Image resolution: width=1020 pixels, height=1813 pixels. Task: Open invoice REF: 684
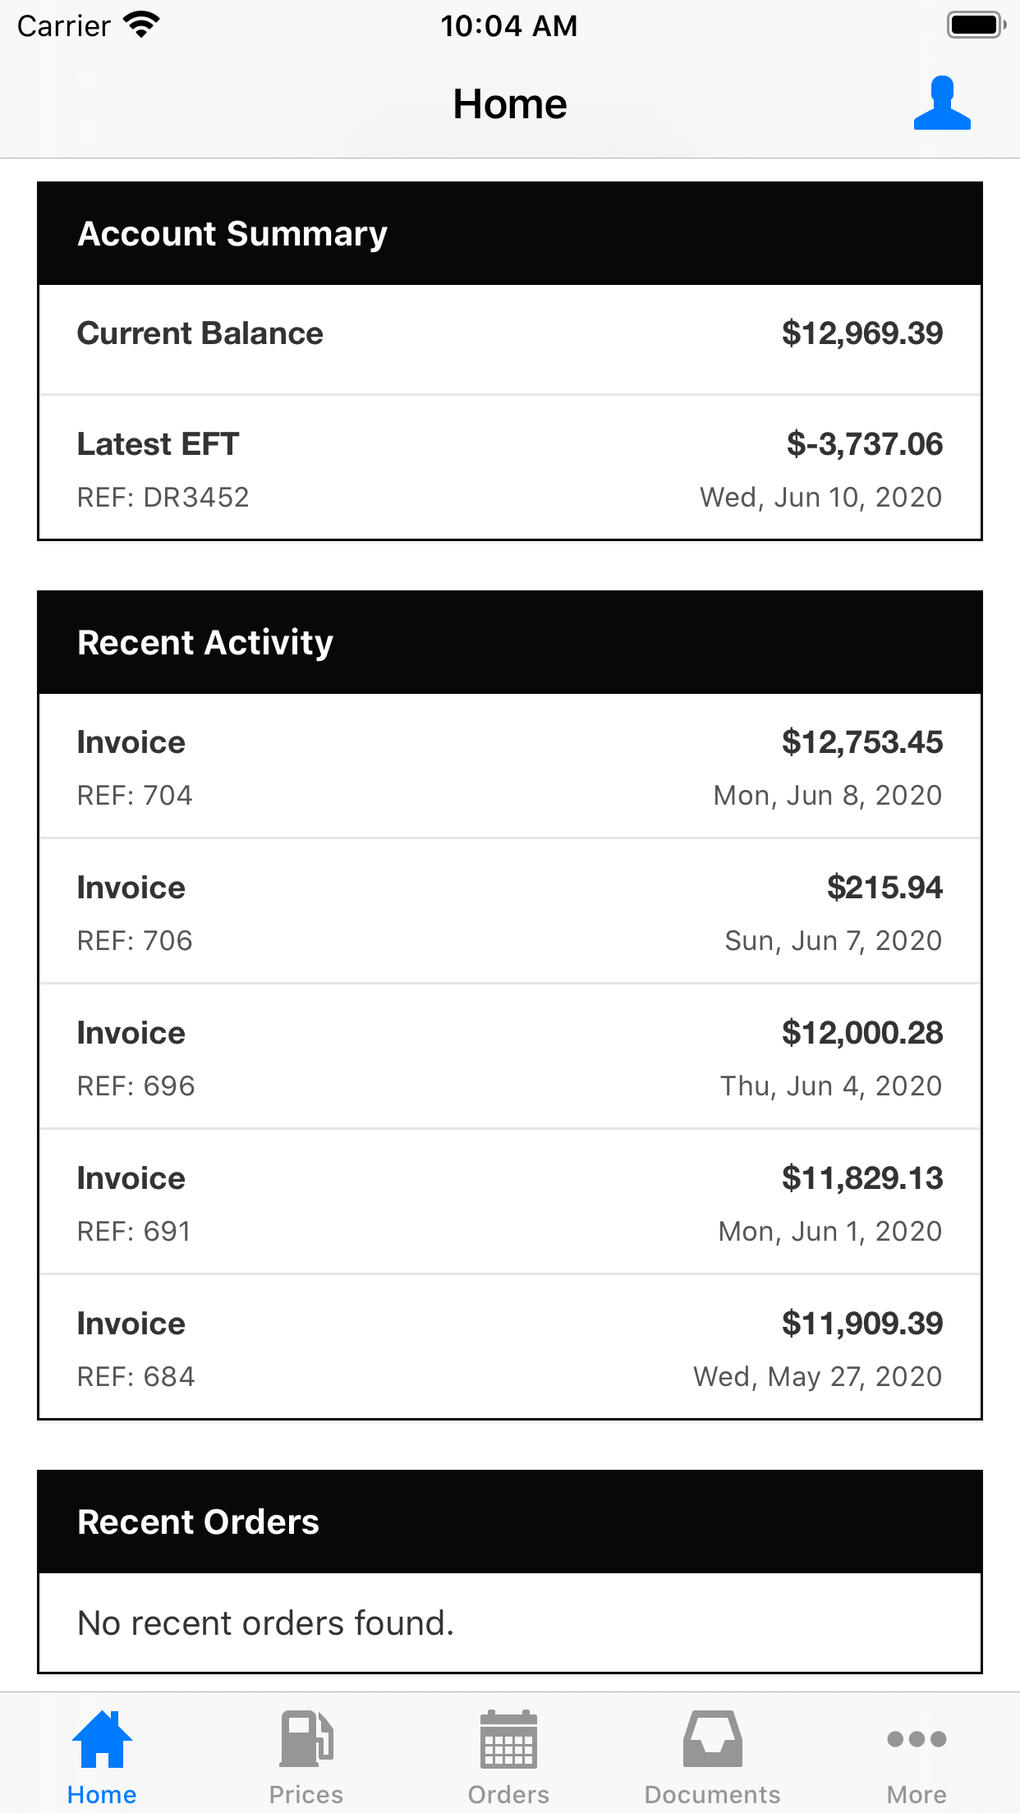pos(510,1348)
